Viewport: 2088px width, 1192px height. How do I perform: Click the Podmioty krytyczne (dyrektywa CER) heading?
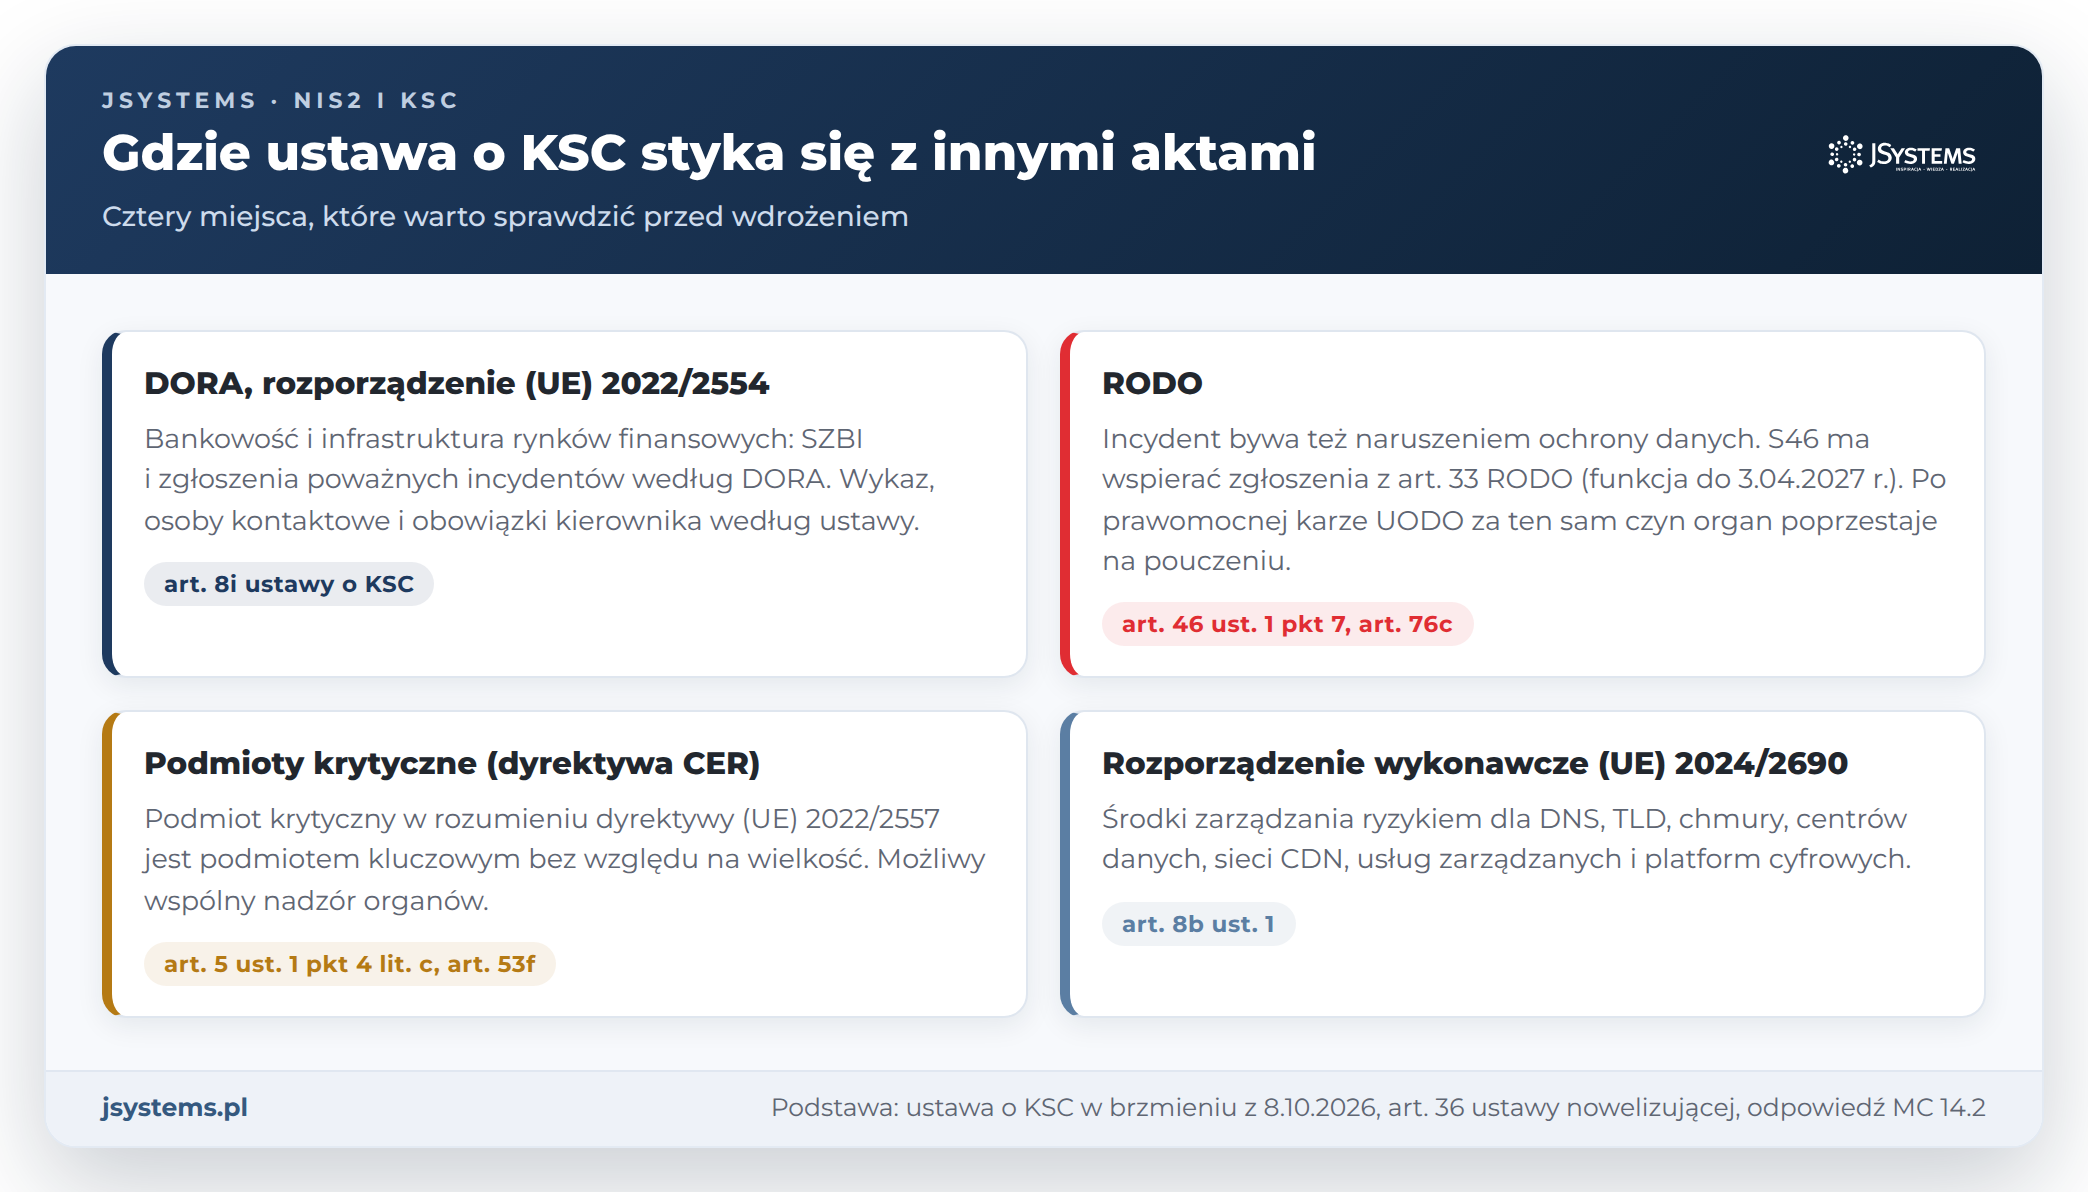[x=452, y=763]
